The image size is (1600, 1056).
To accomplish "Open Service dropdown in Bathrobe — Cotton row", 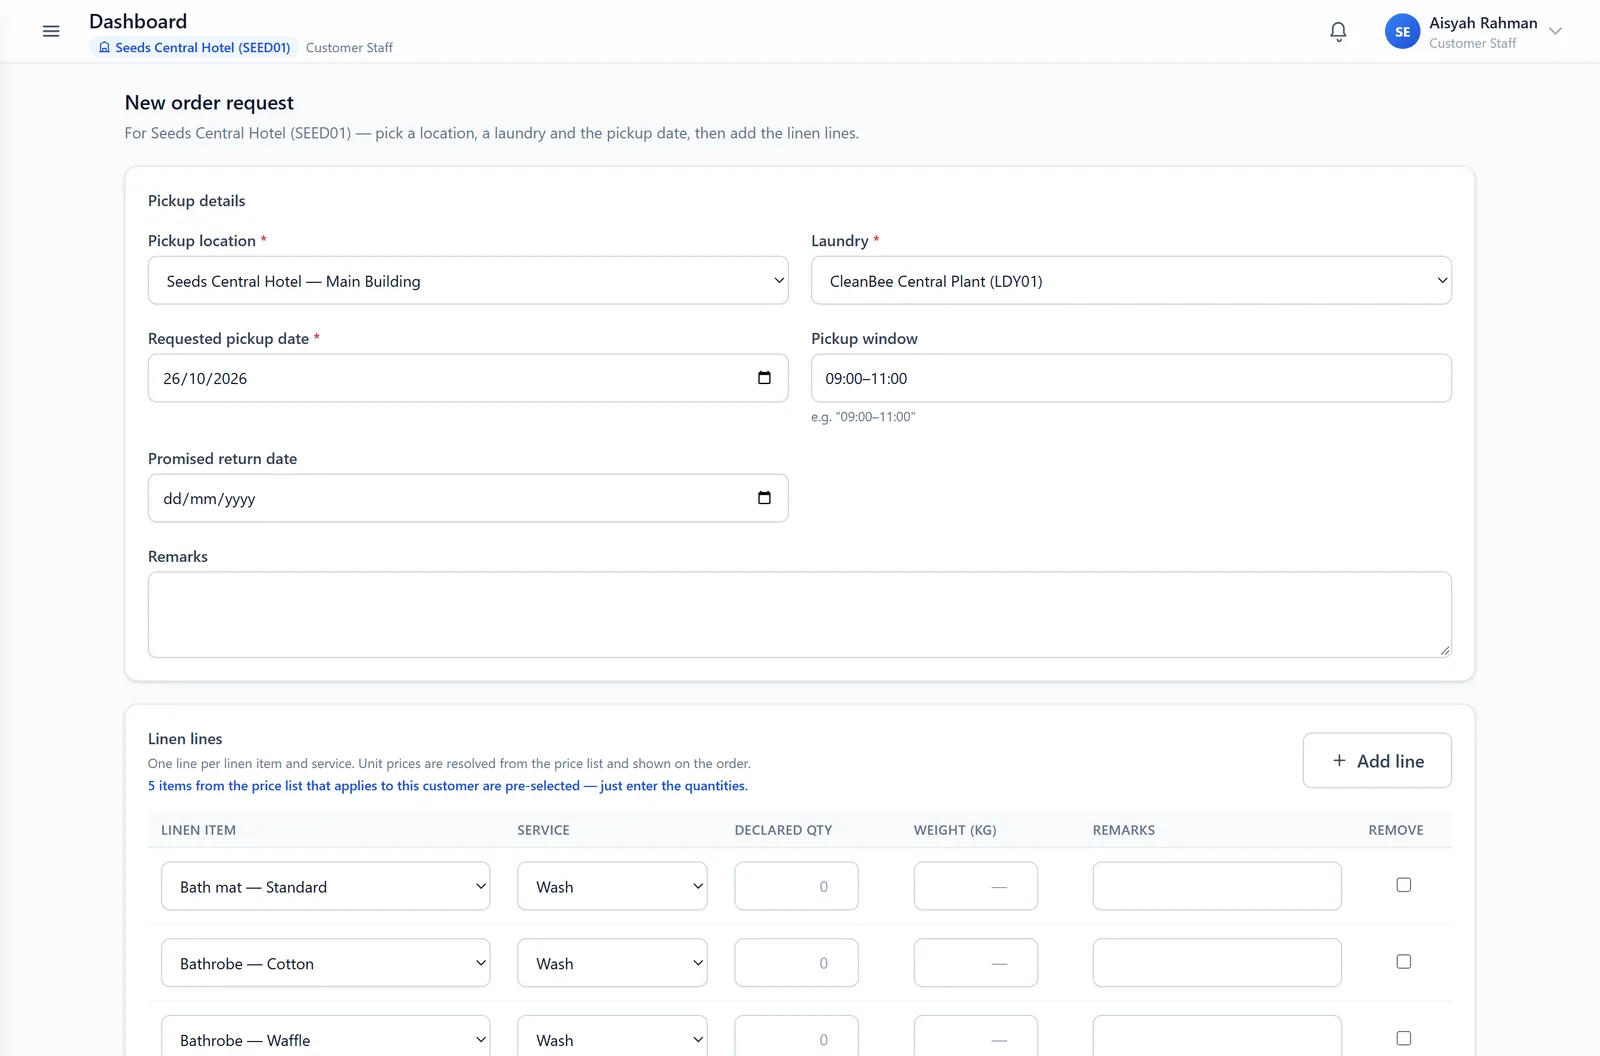I will tap(612, 964).
